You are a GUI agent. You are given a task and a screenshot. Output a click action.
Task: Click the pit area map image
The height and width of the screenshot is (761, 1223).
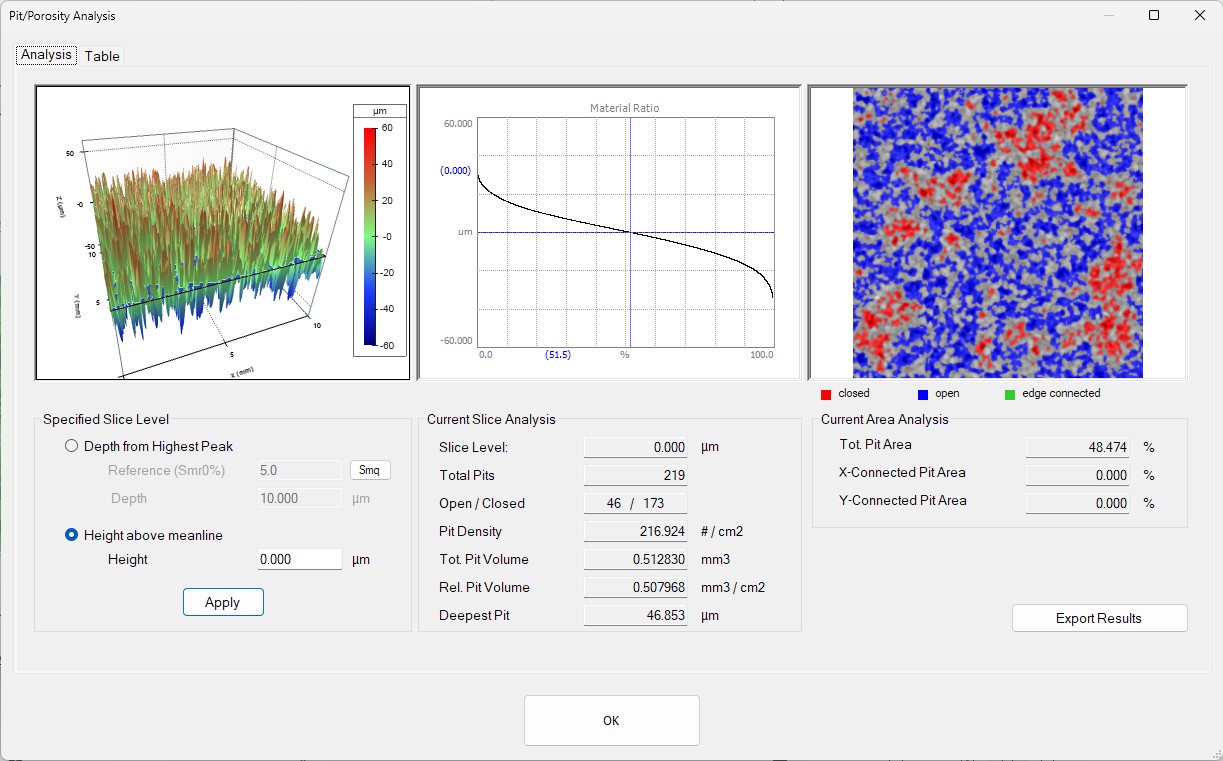997,230
